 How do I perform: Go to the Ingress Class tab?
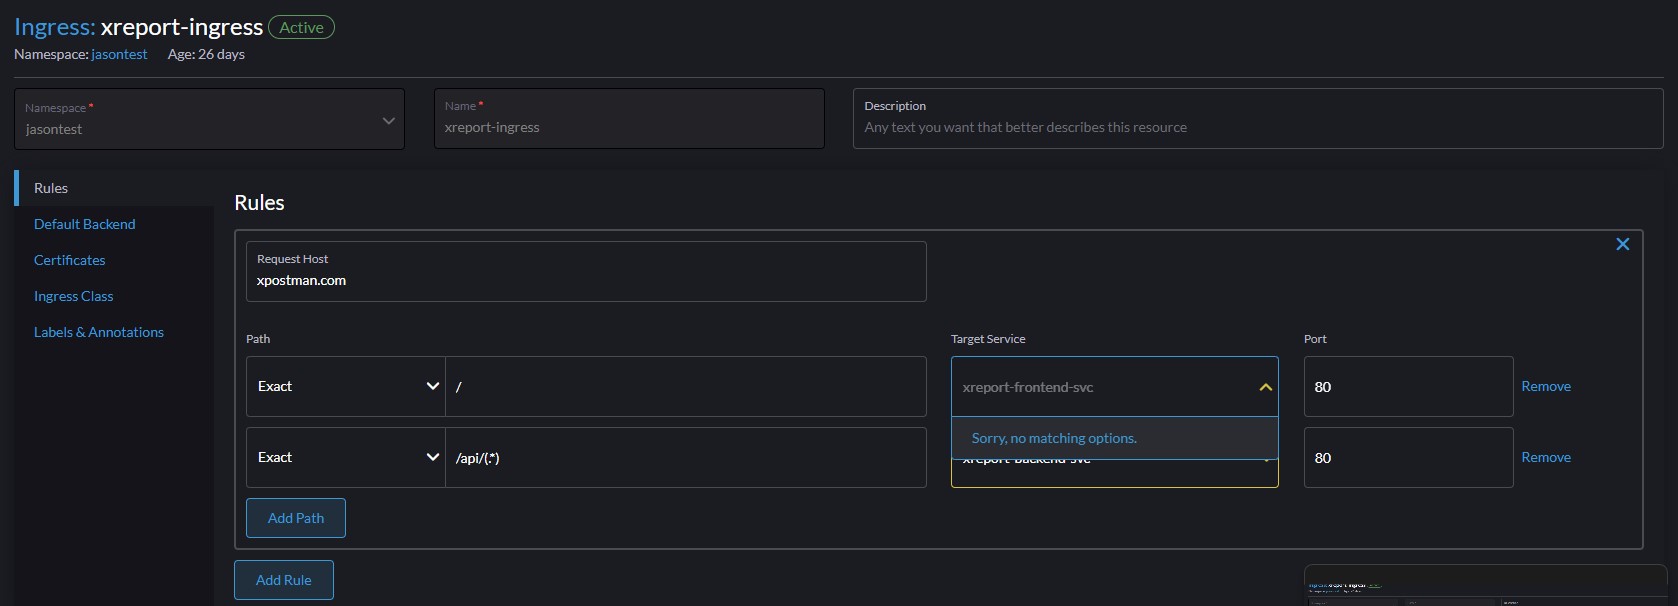(x=74, y=296)
